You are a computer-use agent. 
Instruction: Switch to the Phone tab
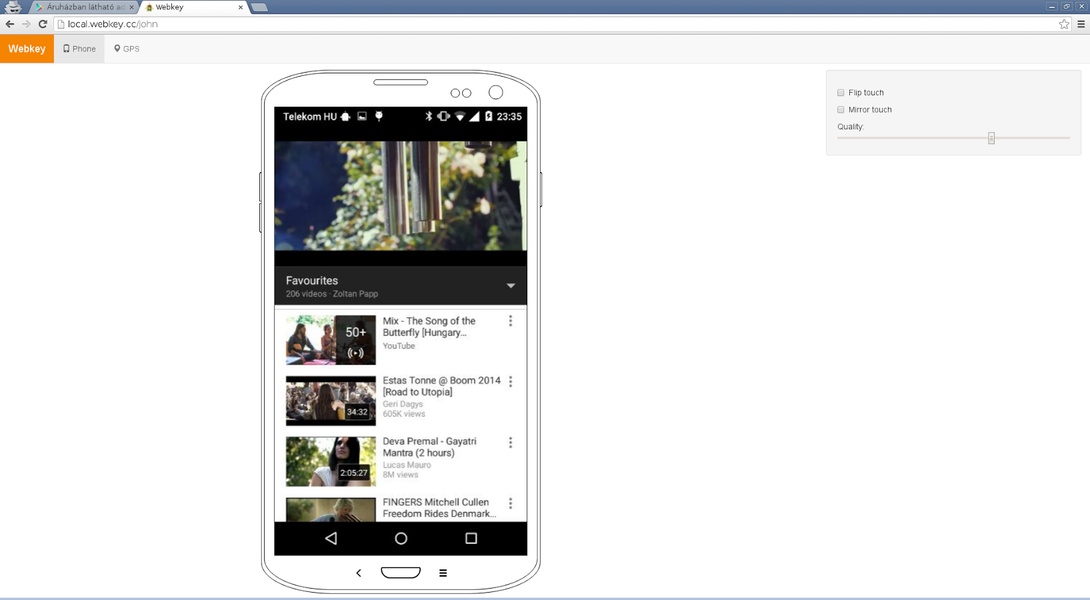click(x=79, y=49)
